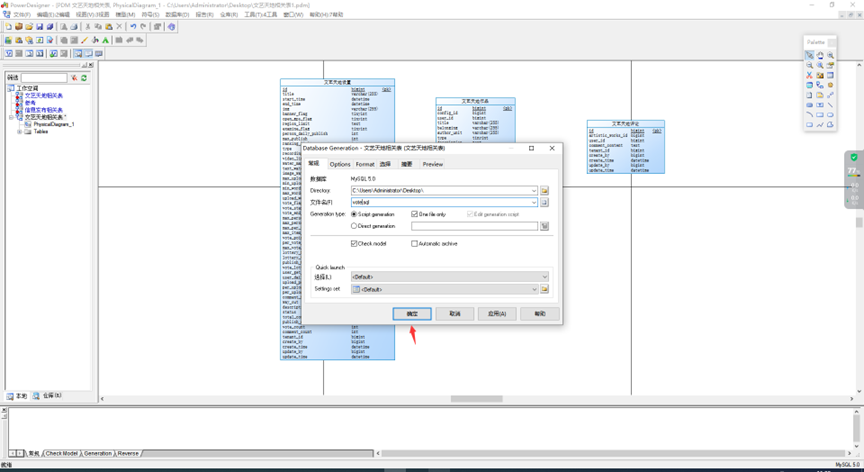Clear the browser filter with the red icon
Image resolution: width=864 pixels, height=472 pixels.
74,78
